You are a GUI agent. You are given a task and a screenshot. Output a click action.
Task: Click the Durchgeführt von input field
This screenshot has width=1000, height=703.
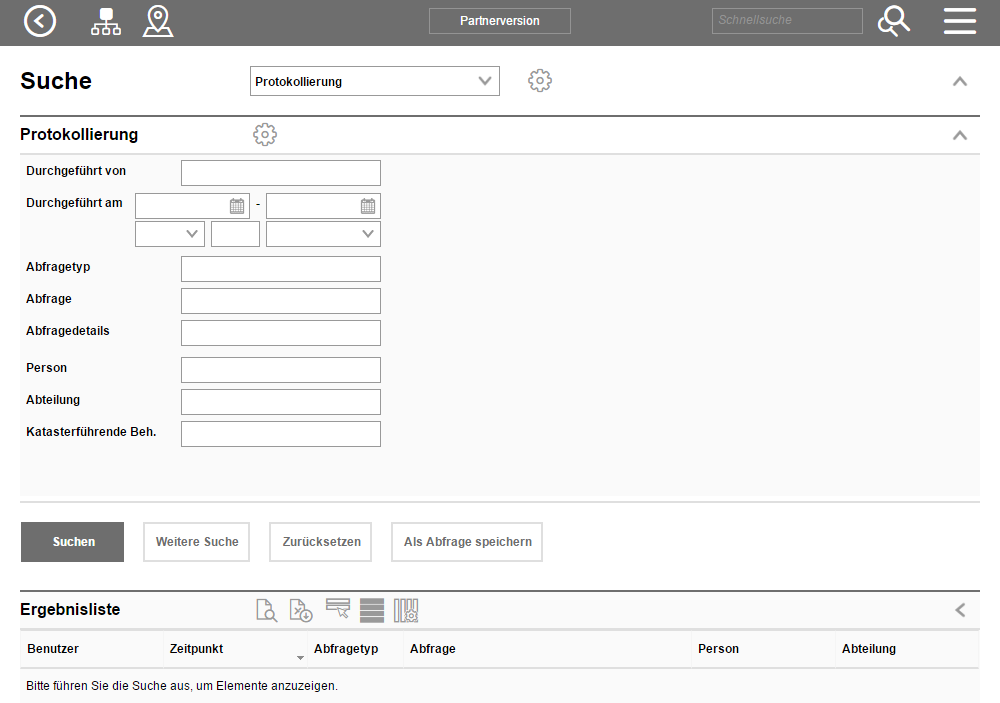(281, 173)
